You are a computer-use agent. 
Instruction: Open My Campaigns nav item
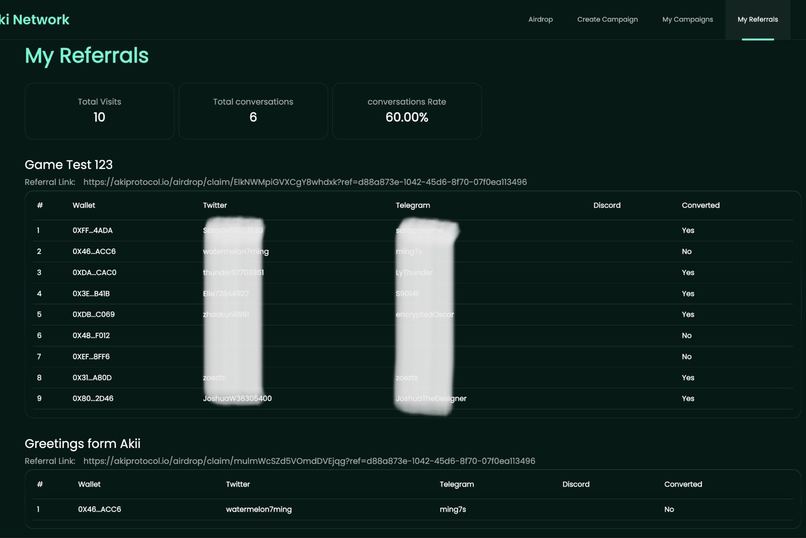click(x=687, y=20)
